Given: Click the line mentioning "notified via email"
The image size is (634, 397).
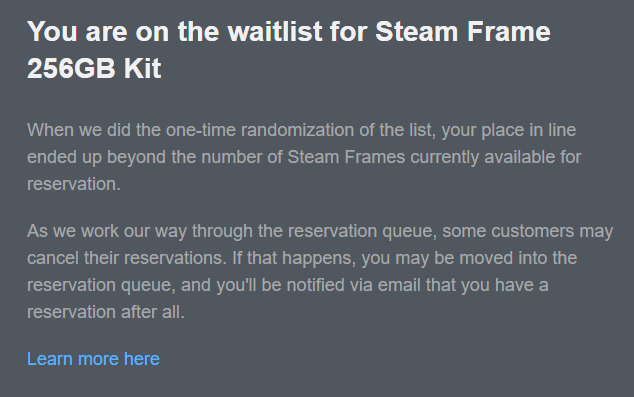Looking at the screenshot, I should (288, 285).
